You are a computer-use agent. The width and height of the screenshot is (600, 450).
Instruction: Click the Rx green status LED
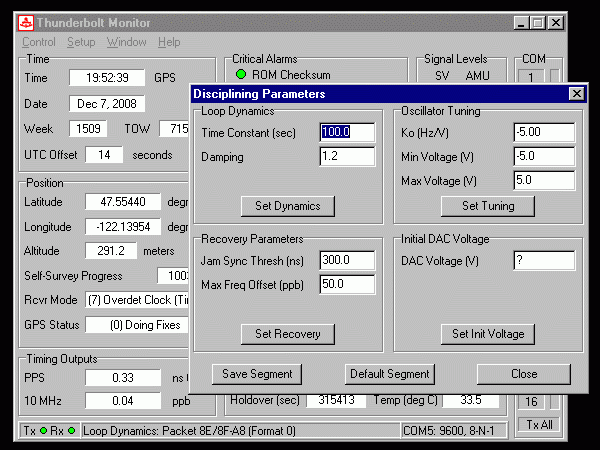72,430
